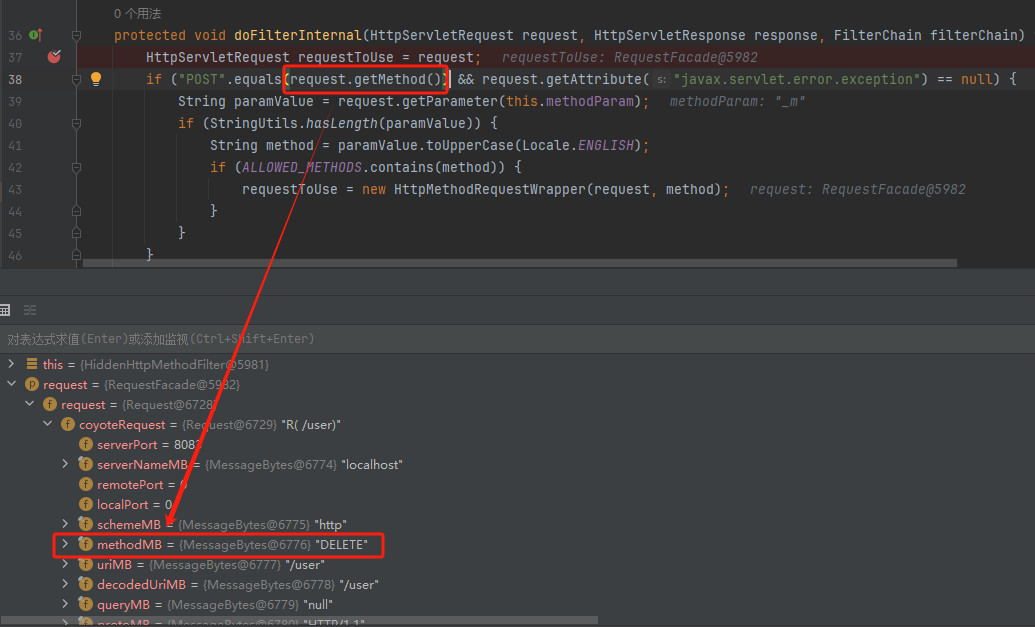The image size is (1035, 627).
Task: Click Locale.ENGLISH on line 41
Action: click(x=578, y=145)
